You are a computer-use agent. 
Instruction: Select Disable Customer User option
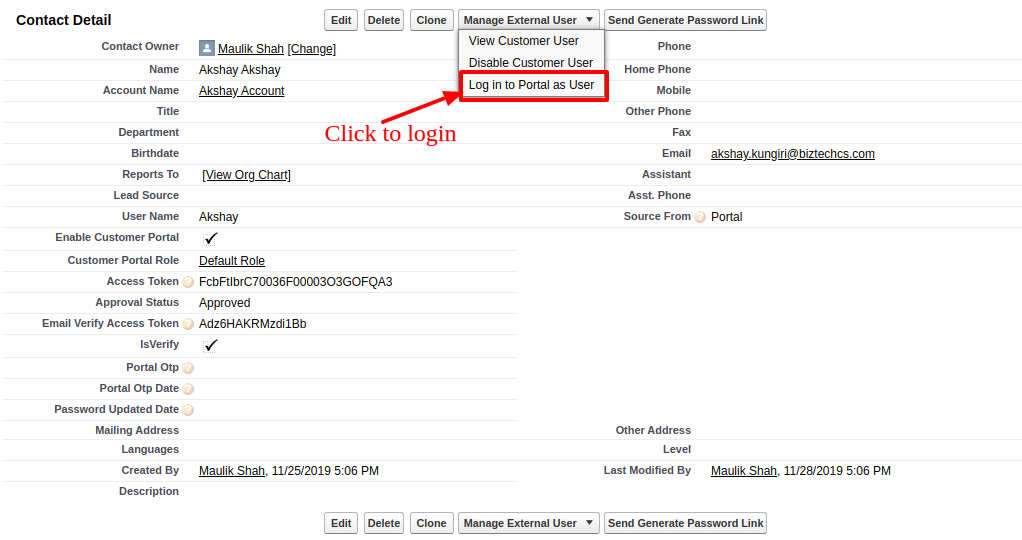pyautogui.click(x=530, y=63)
